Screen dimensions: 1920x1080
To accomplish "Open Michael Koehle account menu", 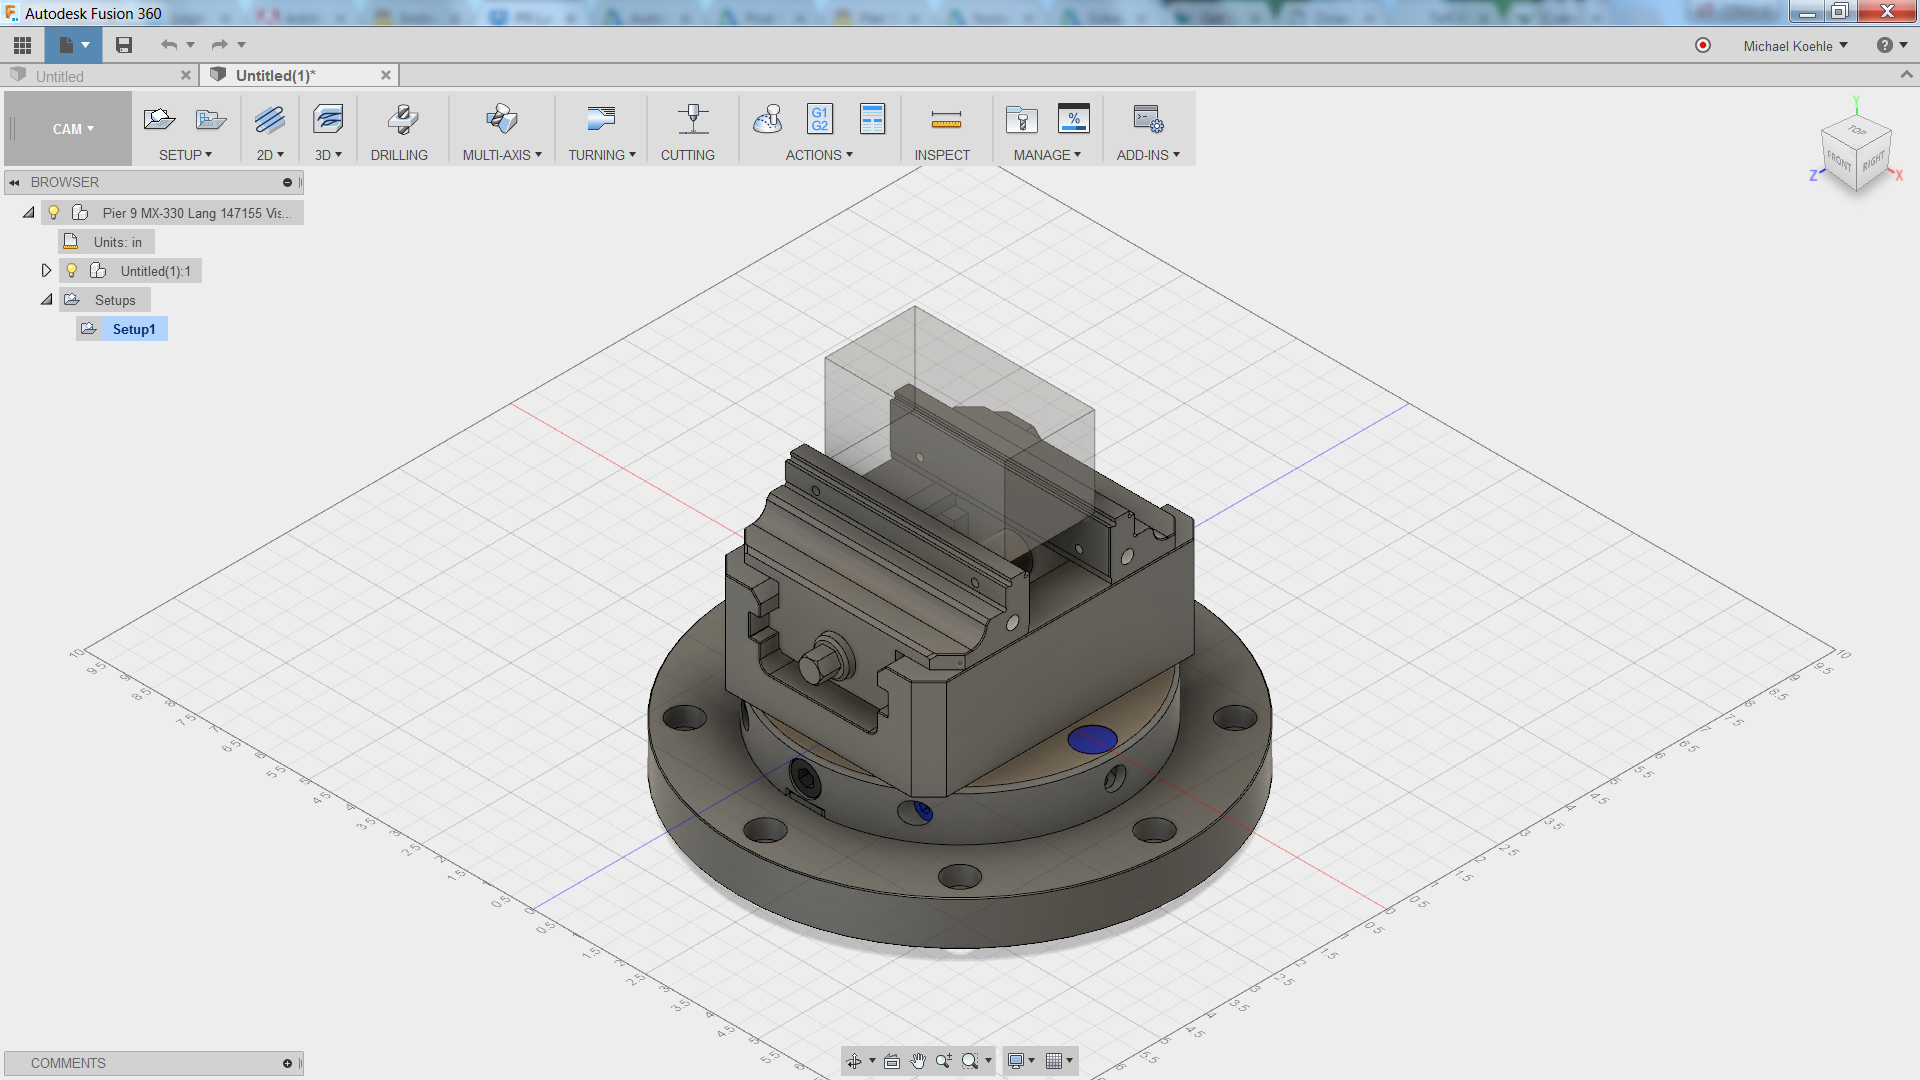I will point(1796,46).
